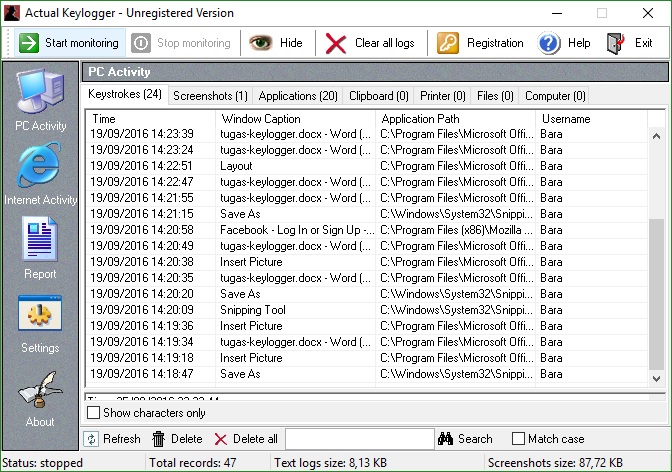672x472 pixels.
Task: Click the Bara username in 14:22:47 row
Action: pos(551,182)
